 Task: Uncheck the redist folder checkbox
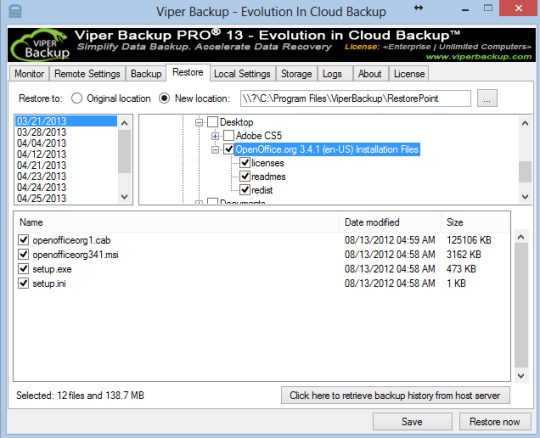[245, 190]
